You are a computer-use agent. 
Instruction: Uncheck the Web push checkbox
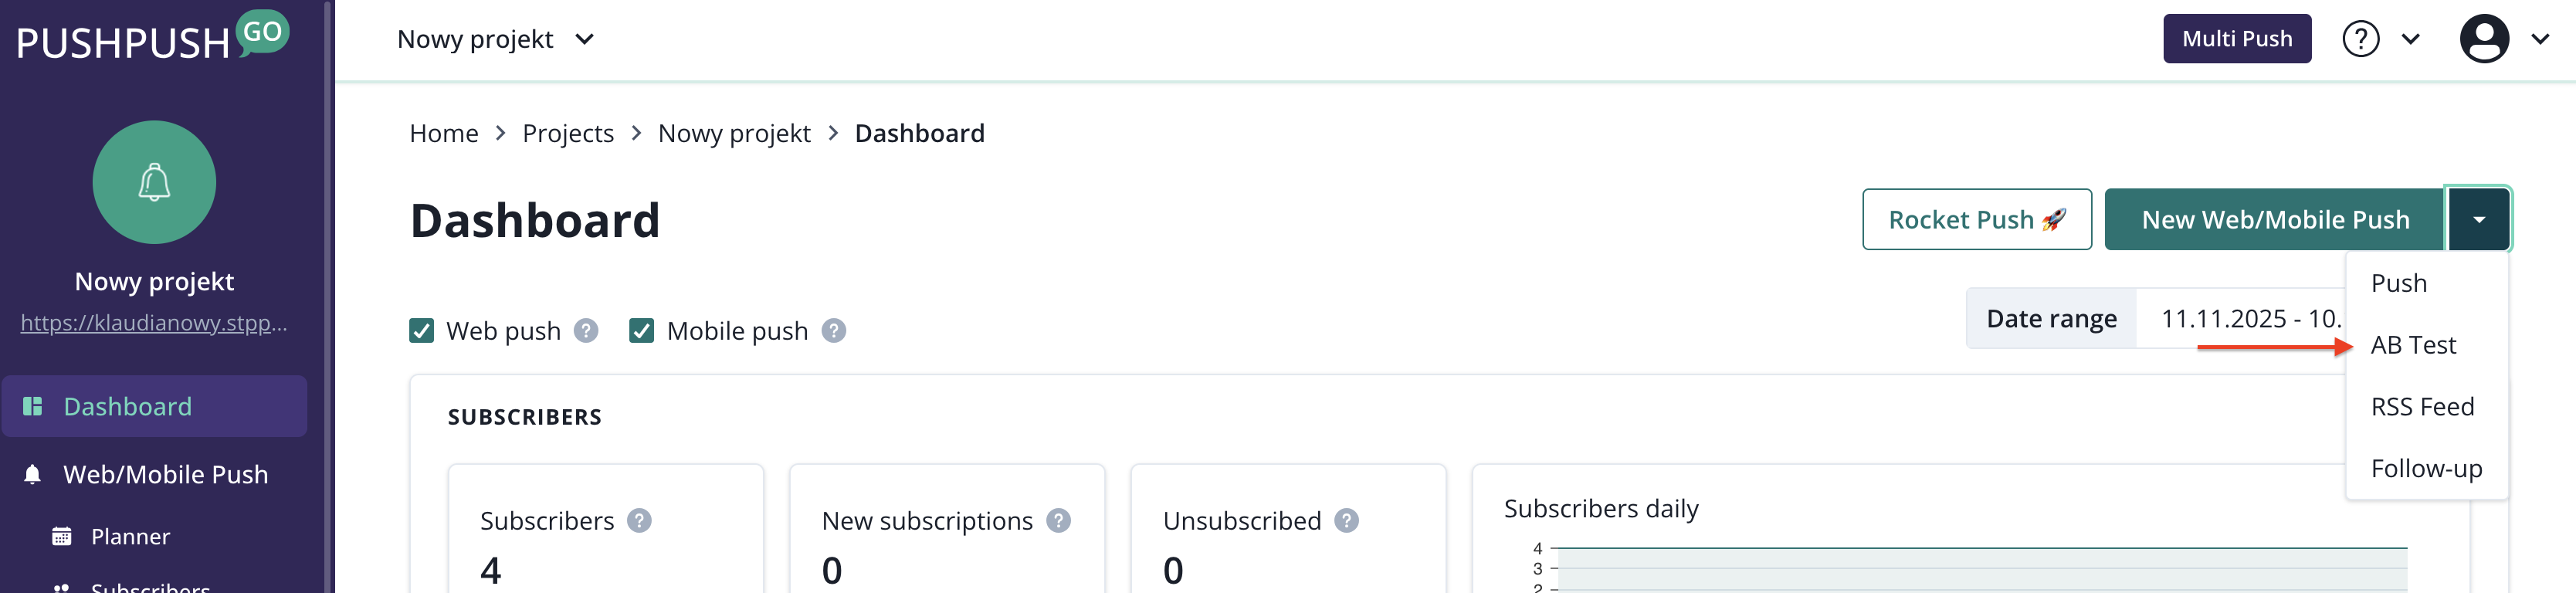click(422, 331)
